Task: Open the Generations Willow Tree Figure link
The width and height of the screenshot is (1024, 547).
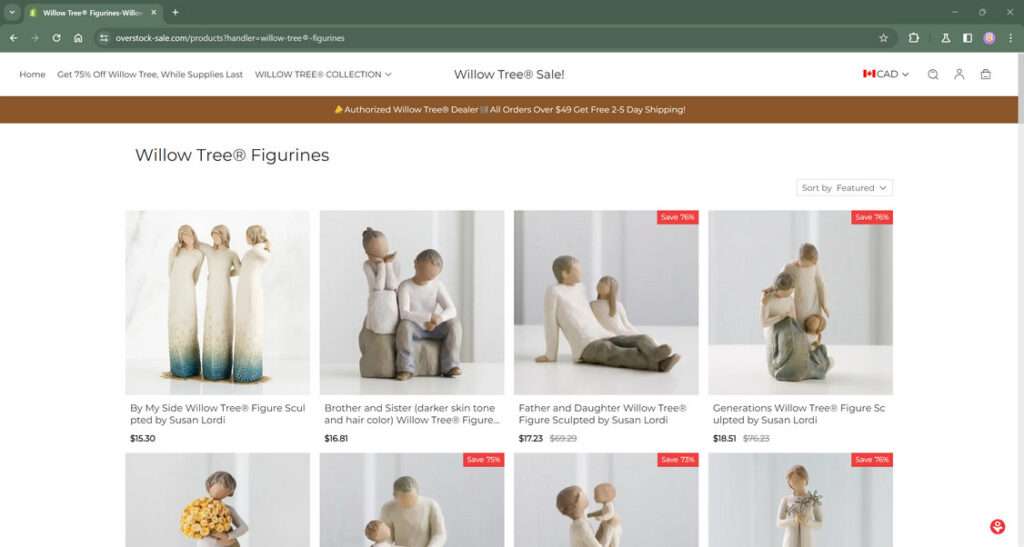Action: 799,414
